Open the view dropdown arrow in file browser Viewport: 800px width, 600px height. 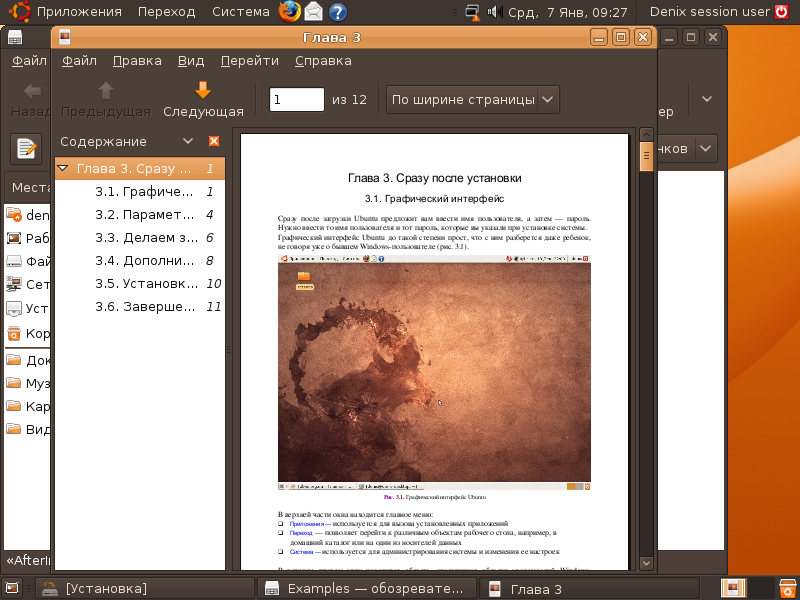(x=705, y=148)
